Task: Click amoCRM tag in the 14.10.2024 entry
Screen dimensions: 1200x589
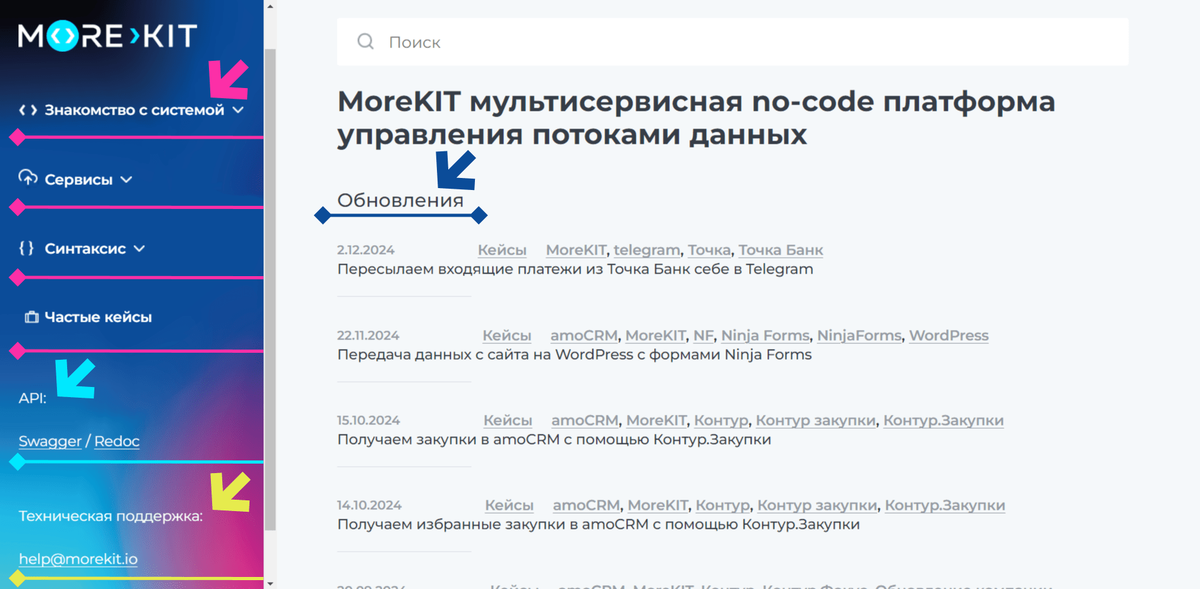Action: coord(587,505)
